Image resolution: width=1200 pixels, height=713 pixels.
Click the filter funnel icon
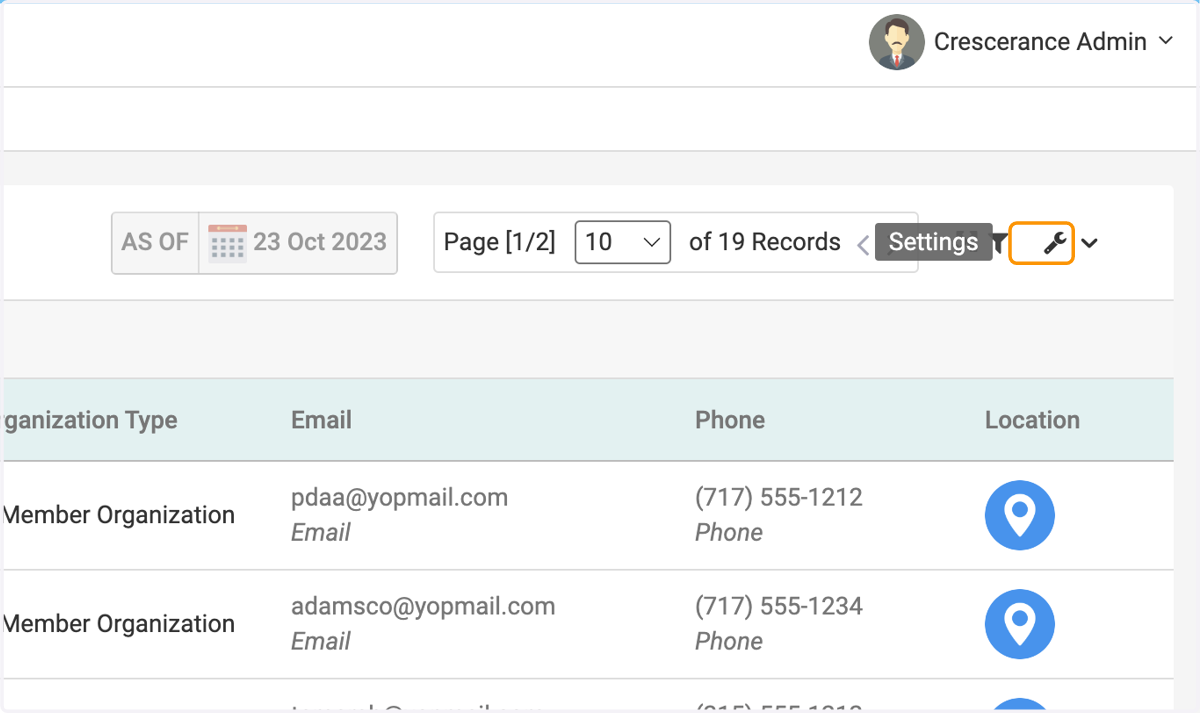coord(999,243)
